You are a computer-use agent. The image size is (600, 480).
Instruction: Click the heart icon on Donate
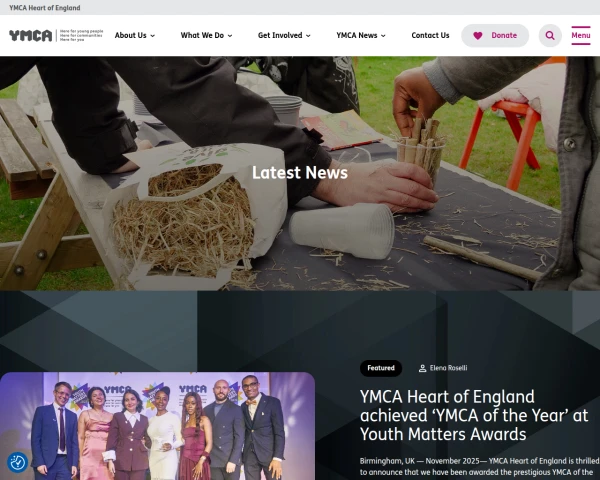(478, 36)
